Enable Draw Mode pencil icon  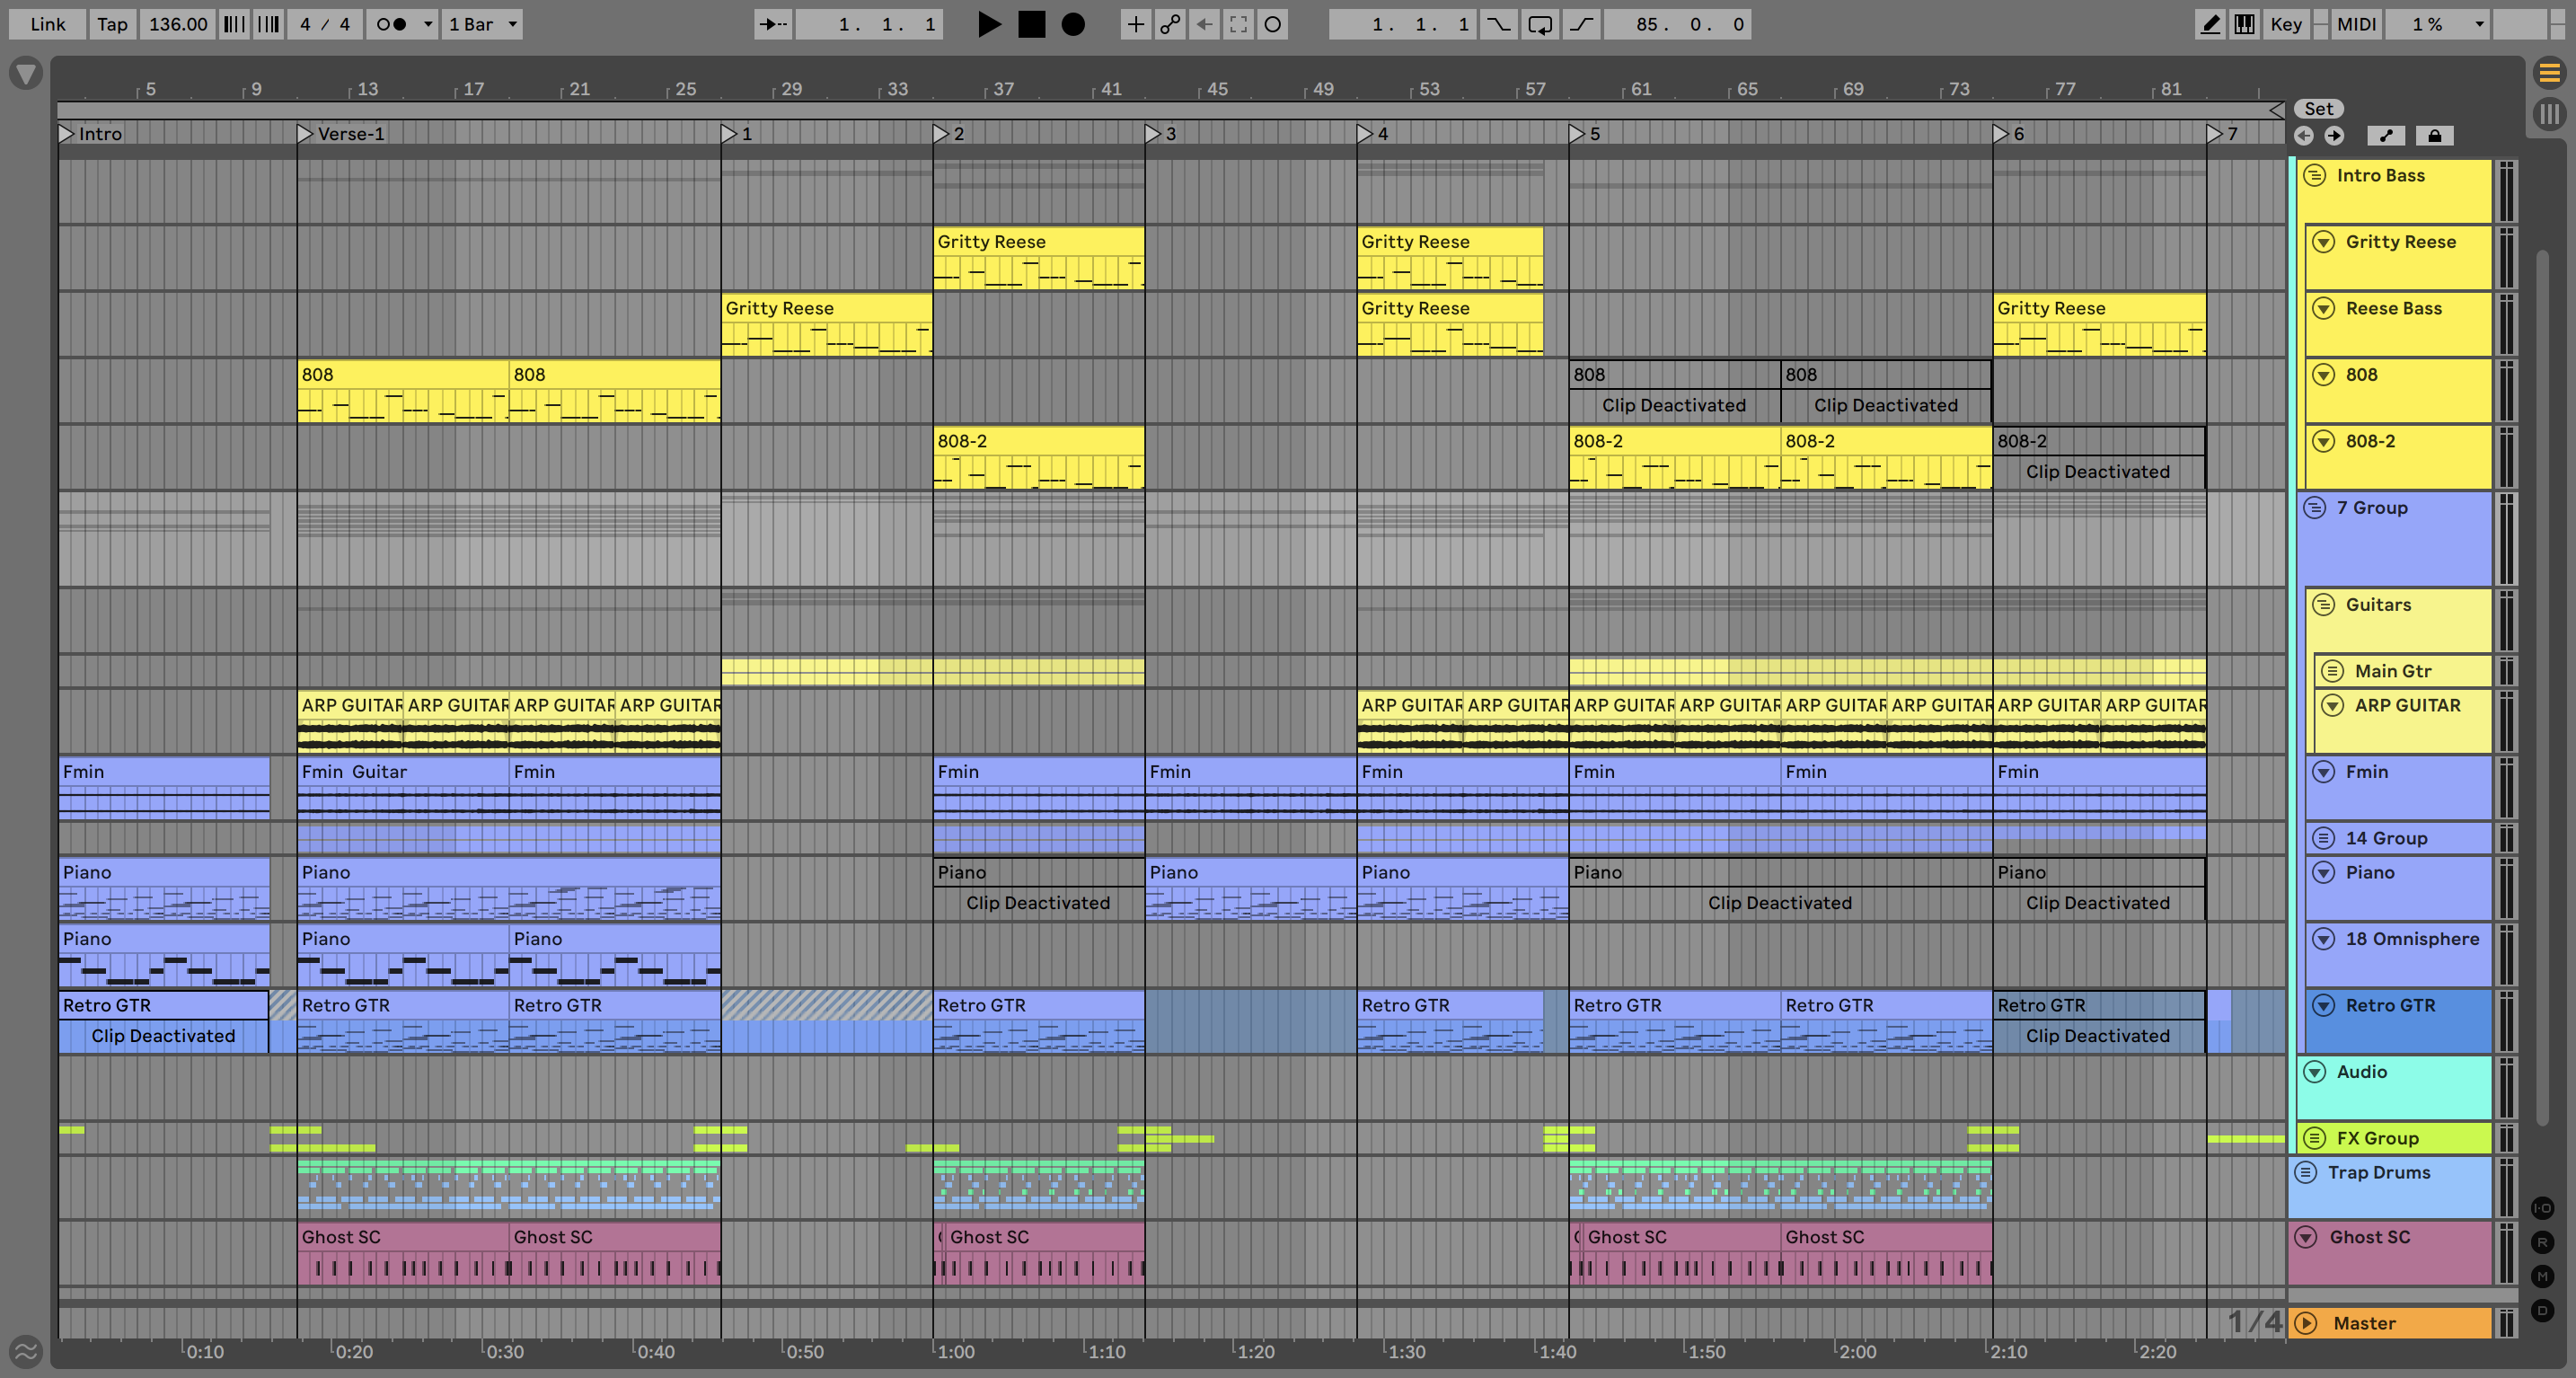[x=2210, y=24]
